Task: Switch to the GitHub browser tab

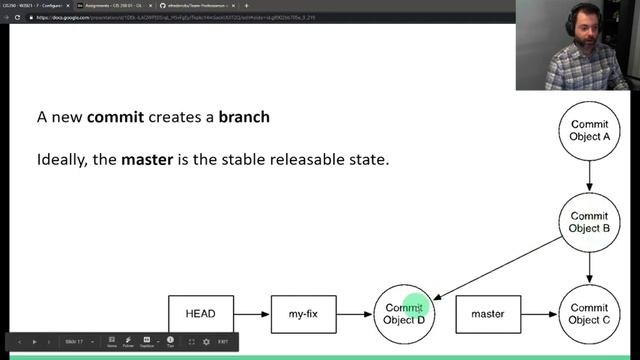Action: click(x=197, y=6)
